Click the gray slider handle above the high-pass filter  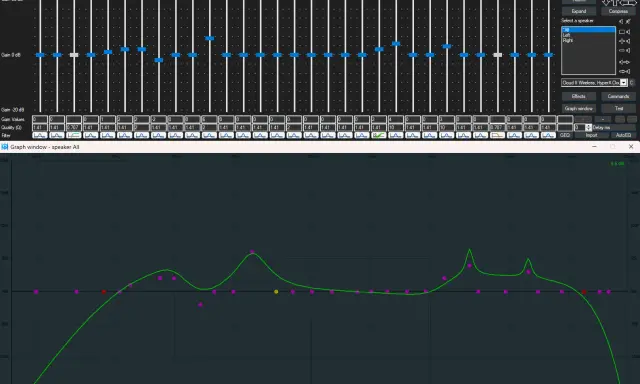(x=74, y=55)
